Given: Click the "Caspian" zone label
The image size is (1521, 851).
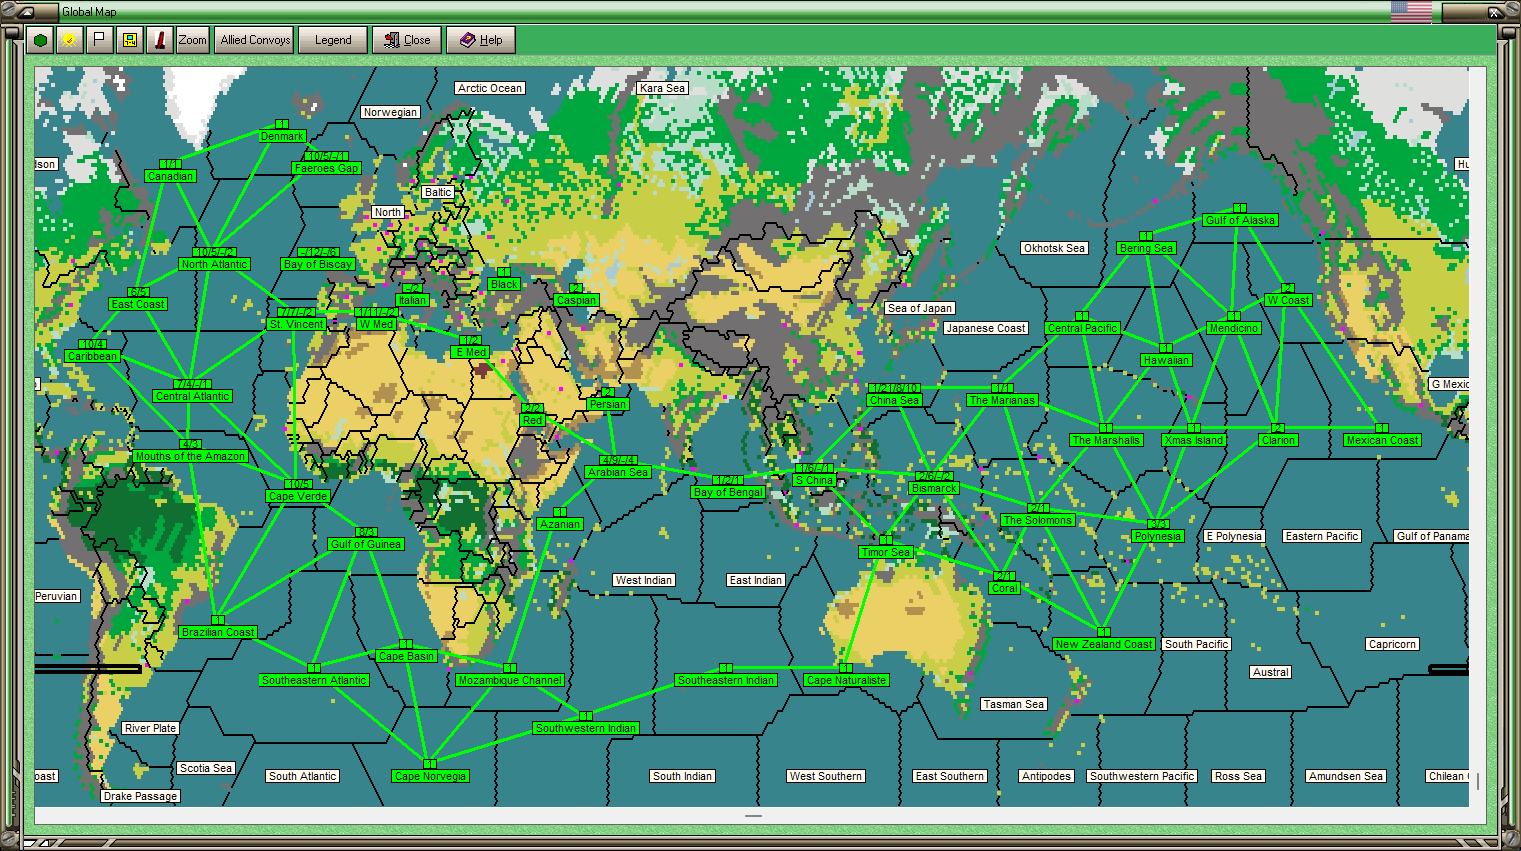Looking at the screenshot, I should pyautogui.click(x=576, y=300).
